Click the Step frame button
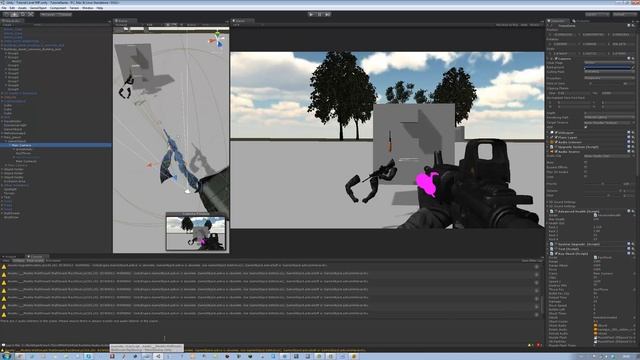This screenshot has height=360, width=640. click(x=328, y=14)
